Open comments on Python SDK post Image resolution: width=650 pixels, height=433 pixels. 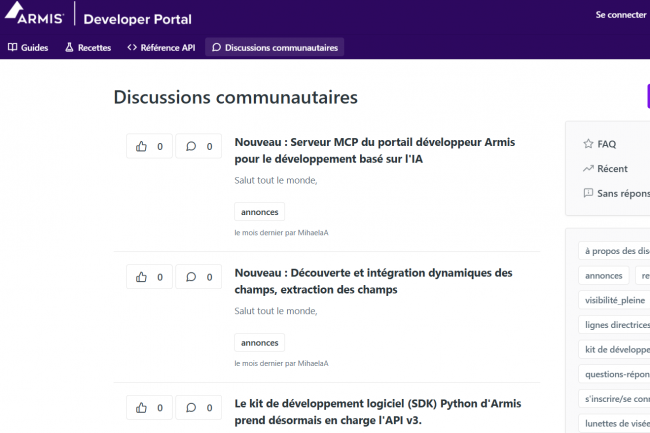(199, 407)
